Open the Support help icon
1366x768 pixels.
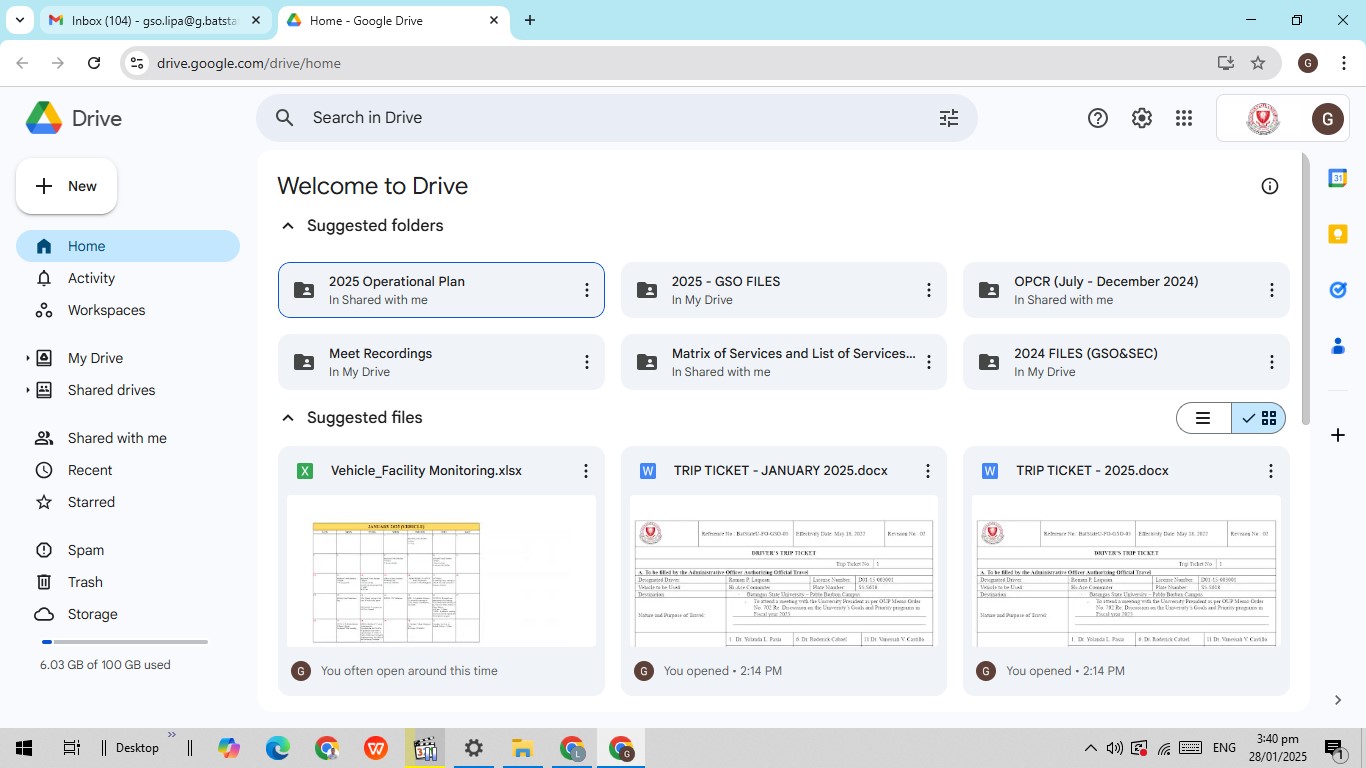(x=1098, y=118)
